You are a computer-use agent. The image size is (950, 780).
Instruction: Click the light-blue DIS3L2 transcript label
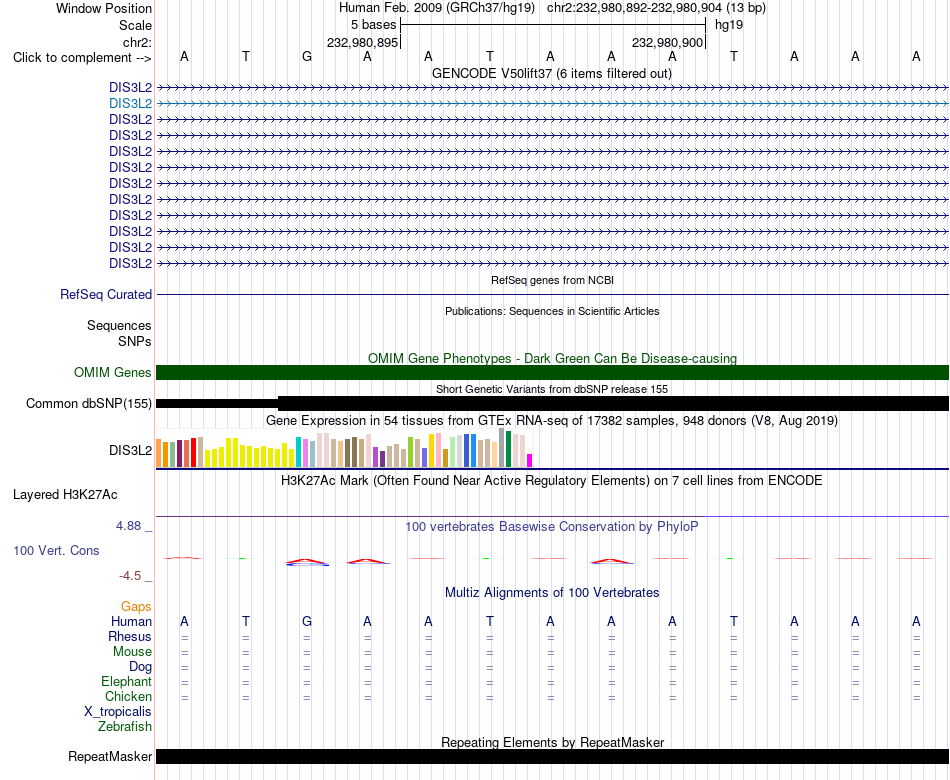tap(130, 104)
